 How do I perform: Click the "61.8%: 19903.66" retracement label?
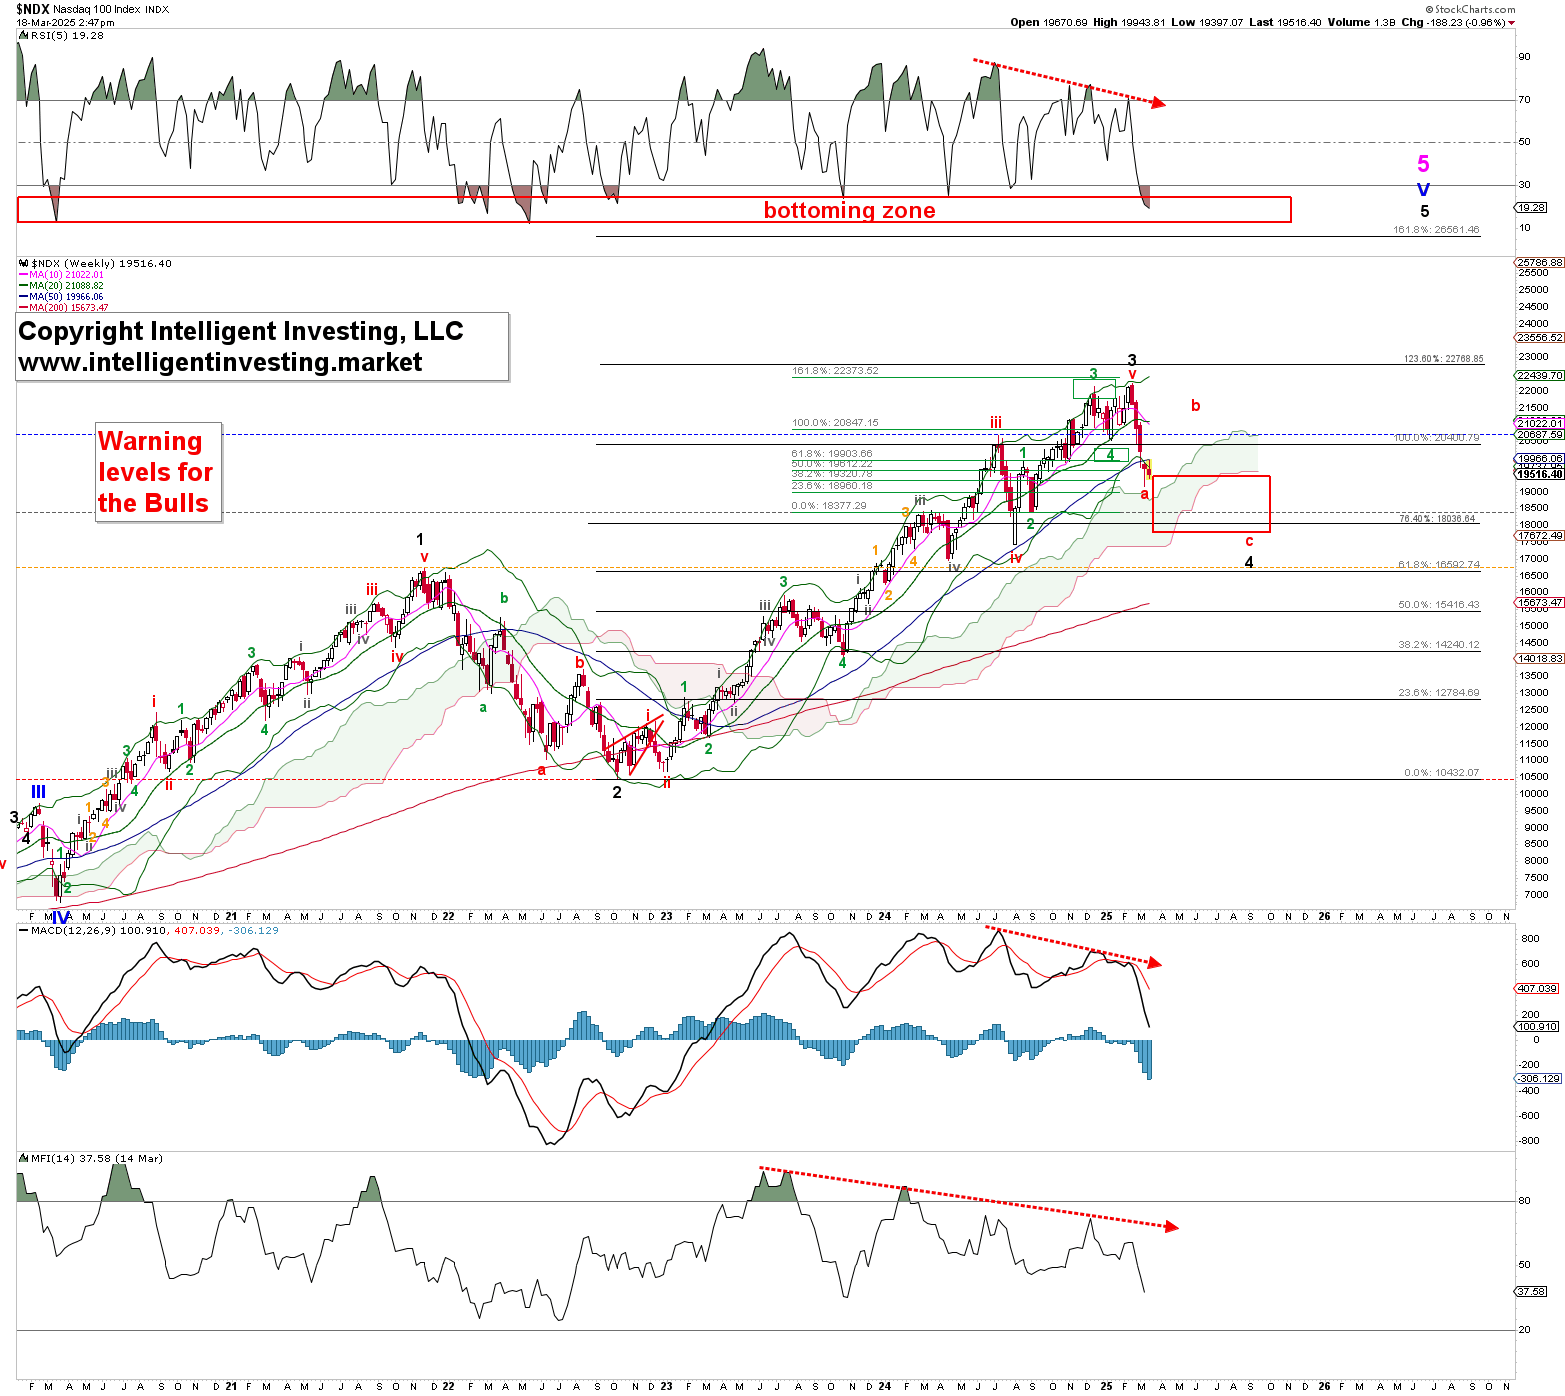832,454
